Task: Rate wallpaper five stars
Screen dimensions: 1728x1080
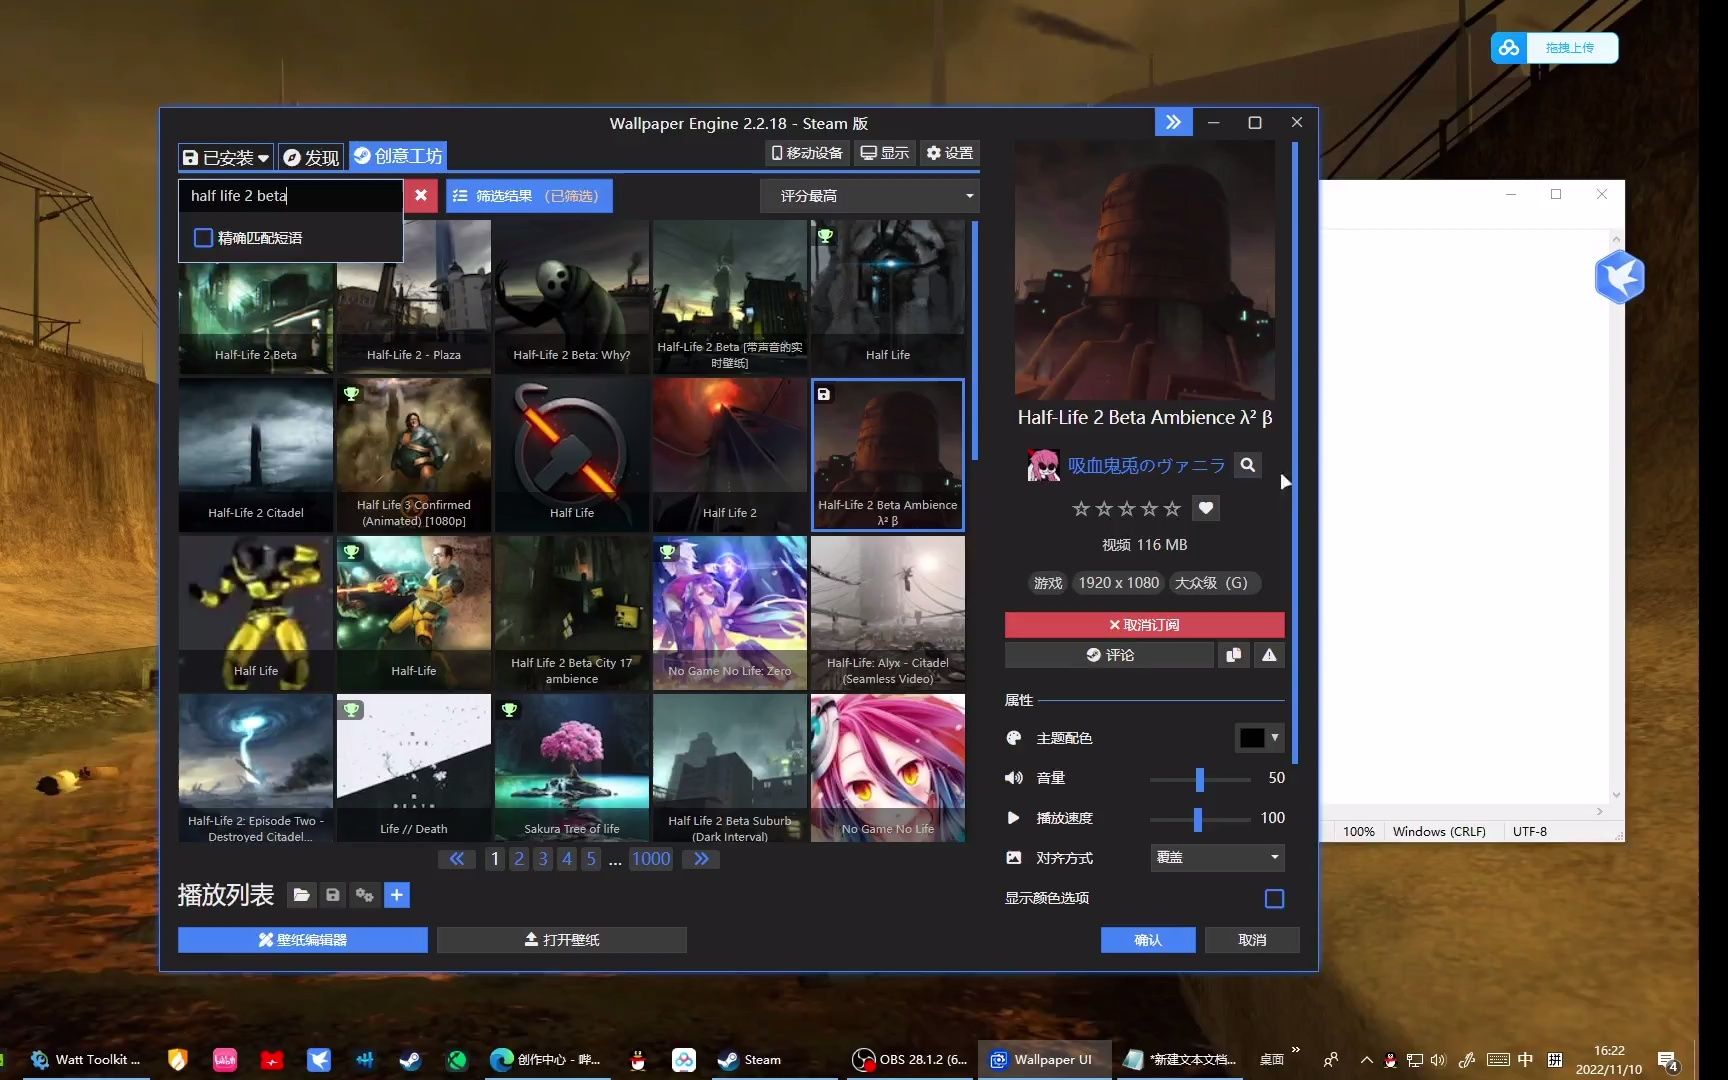Action: tap(1172, 508)
